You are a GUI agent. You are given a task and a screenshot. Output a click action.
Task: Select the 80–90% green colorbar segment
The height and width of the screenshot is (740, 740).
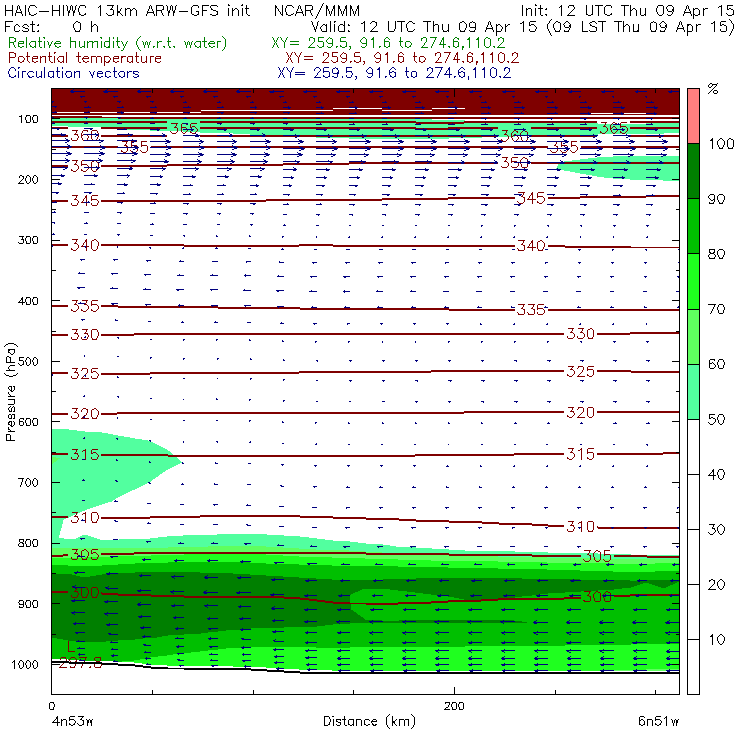[693, 226]
